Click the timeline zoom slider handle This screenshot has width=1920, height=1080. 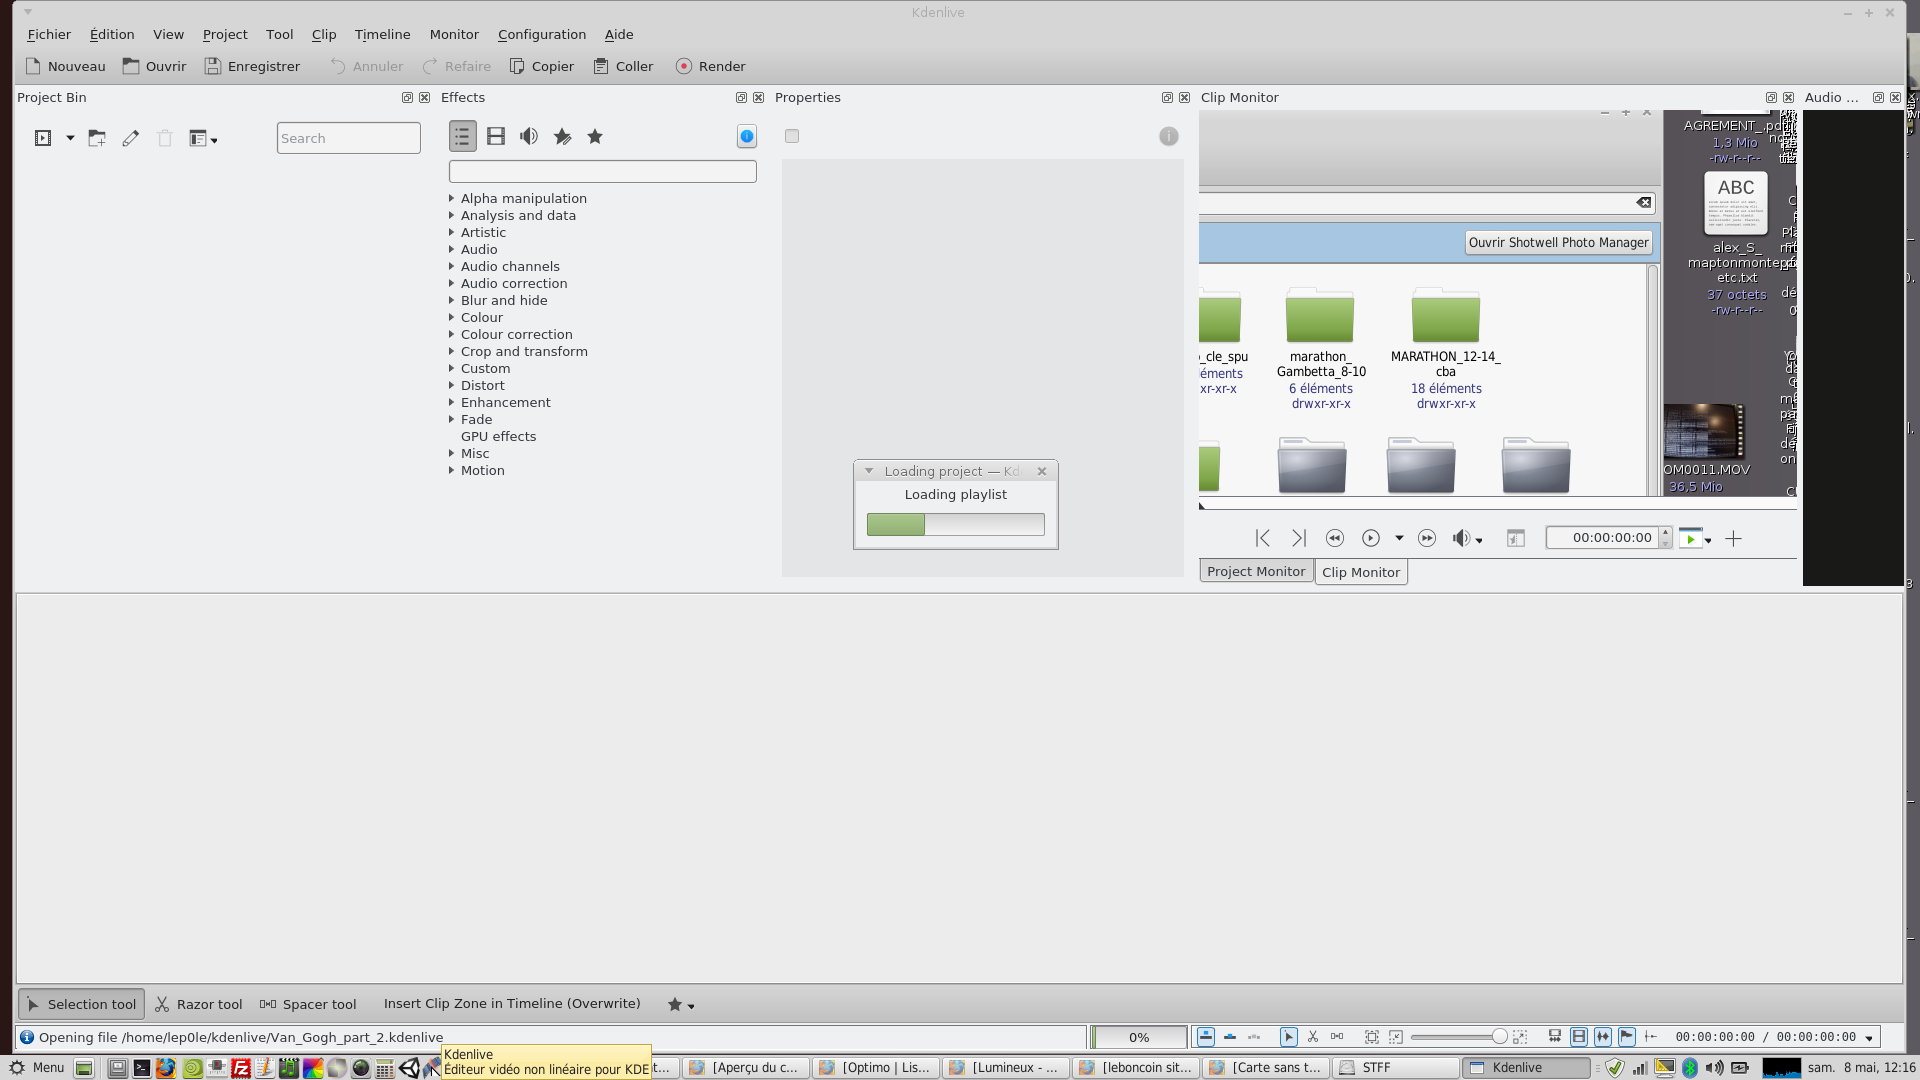tap(1499, 1037)
